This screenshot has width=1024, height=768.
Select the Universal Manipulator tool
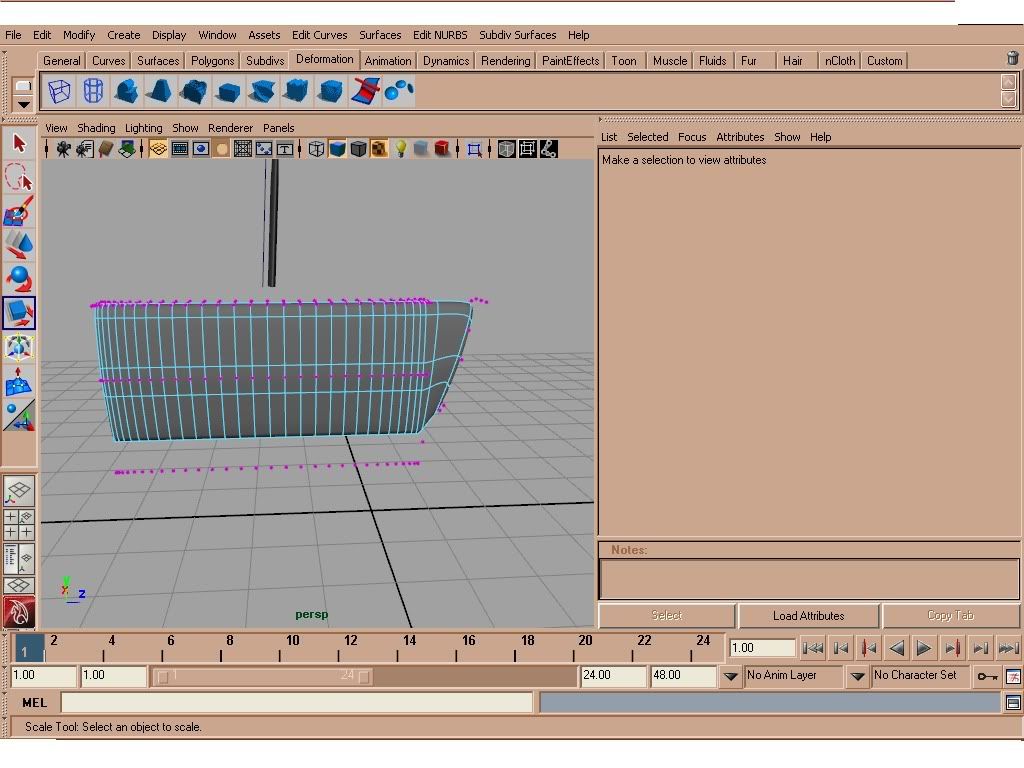click(x=19, y=347)
